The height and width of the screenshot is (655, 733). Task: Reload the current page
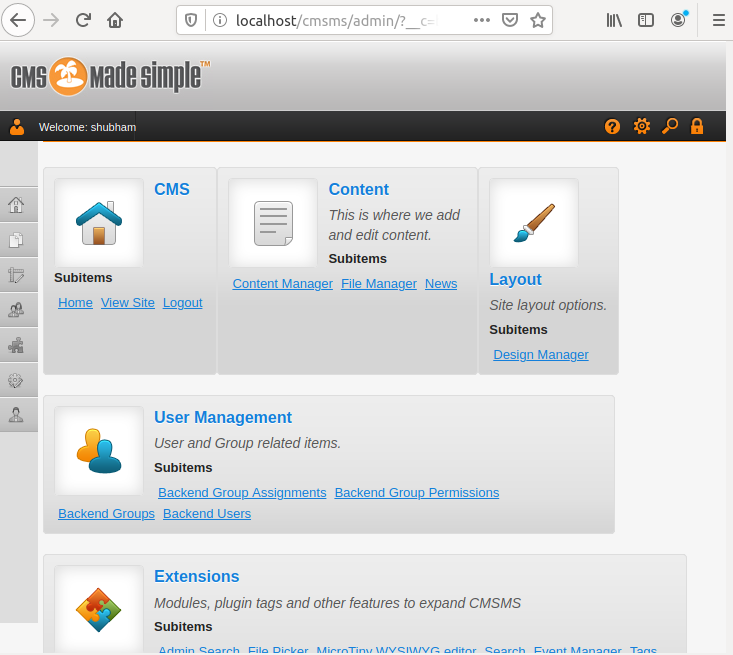(83, 20)
